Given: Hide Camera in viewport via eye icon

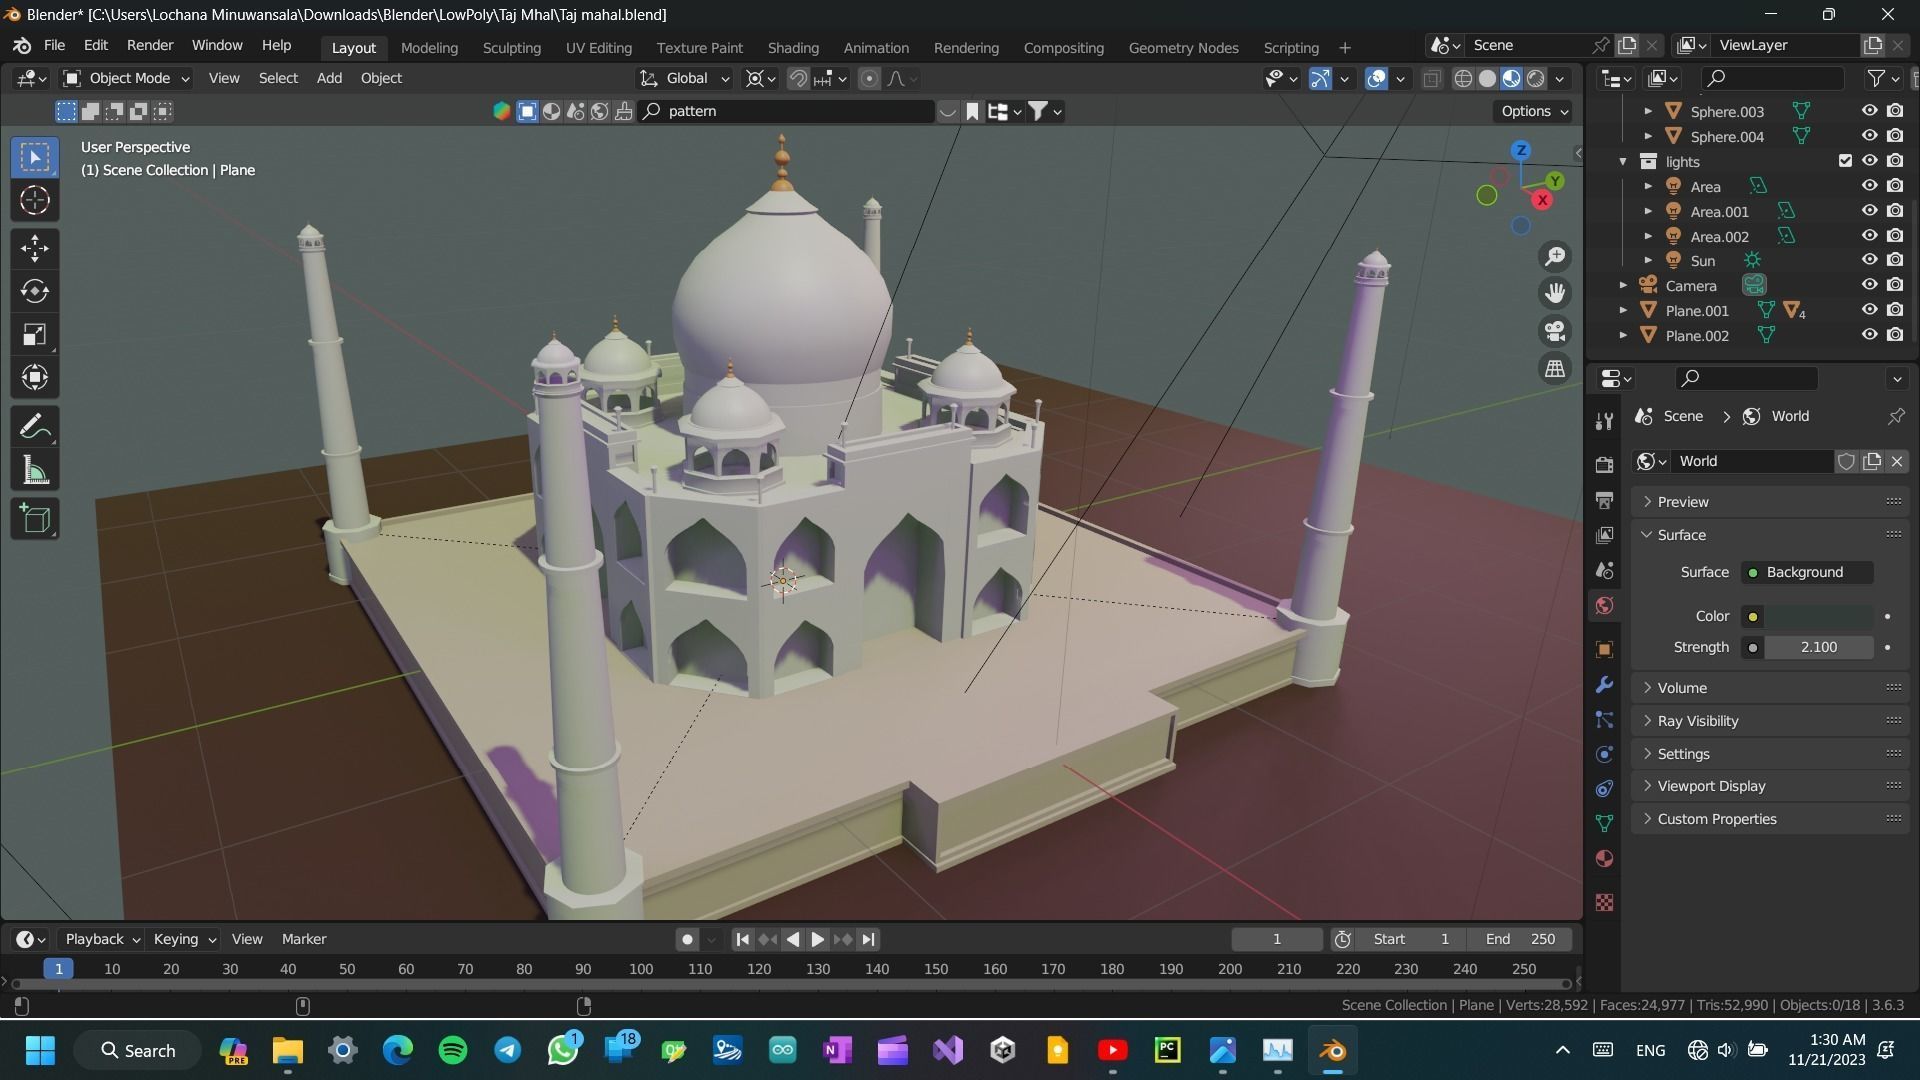Looking at the screenshot, I should pos(1869,285).
